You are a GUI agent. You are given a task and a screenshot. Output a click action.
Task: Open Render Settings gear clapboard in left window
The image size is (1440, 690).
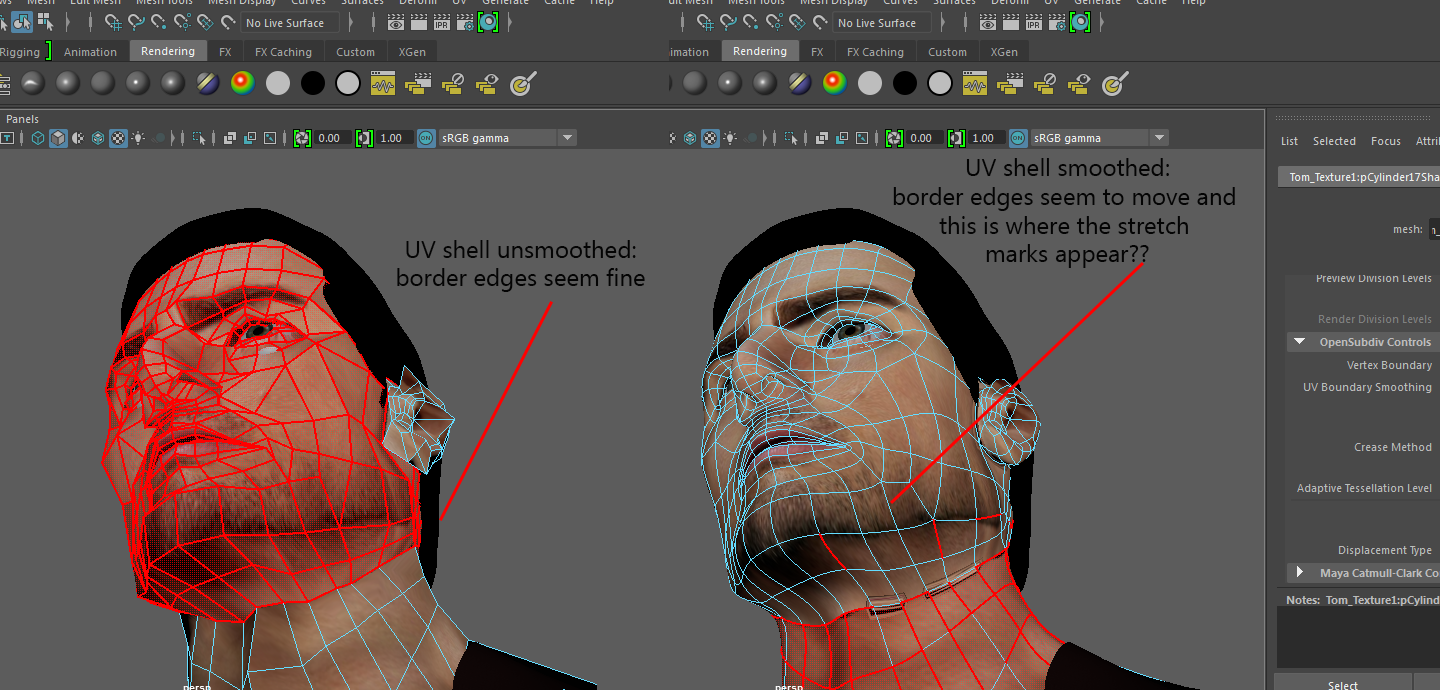tap(465, 21)
